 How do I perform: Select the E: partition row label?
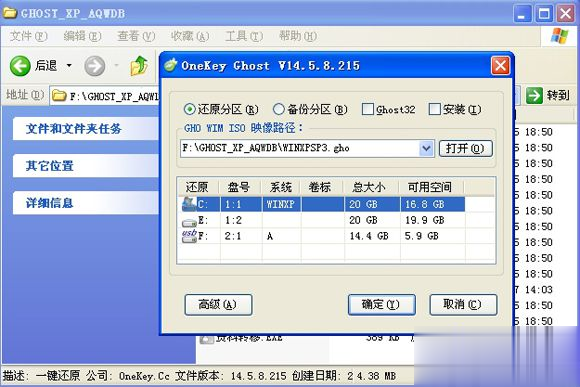coord(203,220)
